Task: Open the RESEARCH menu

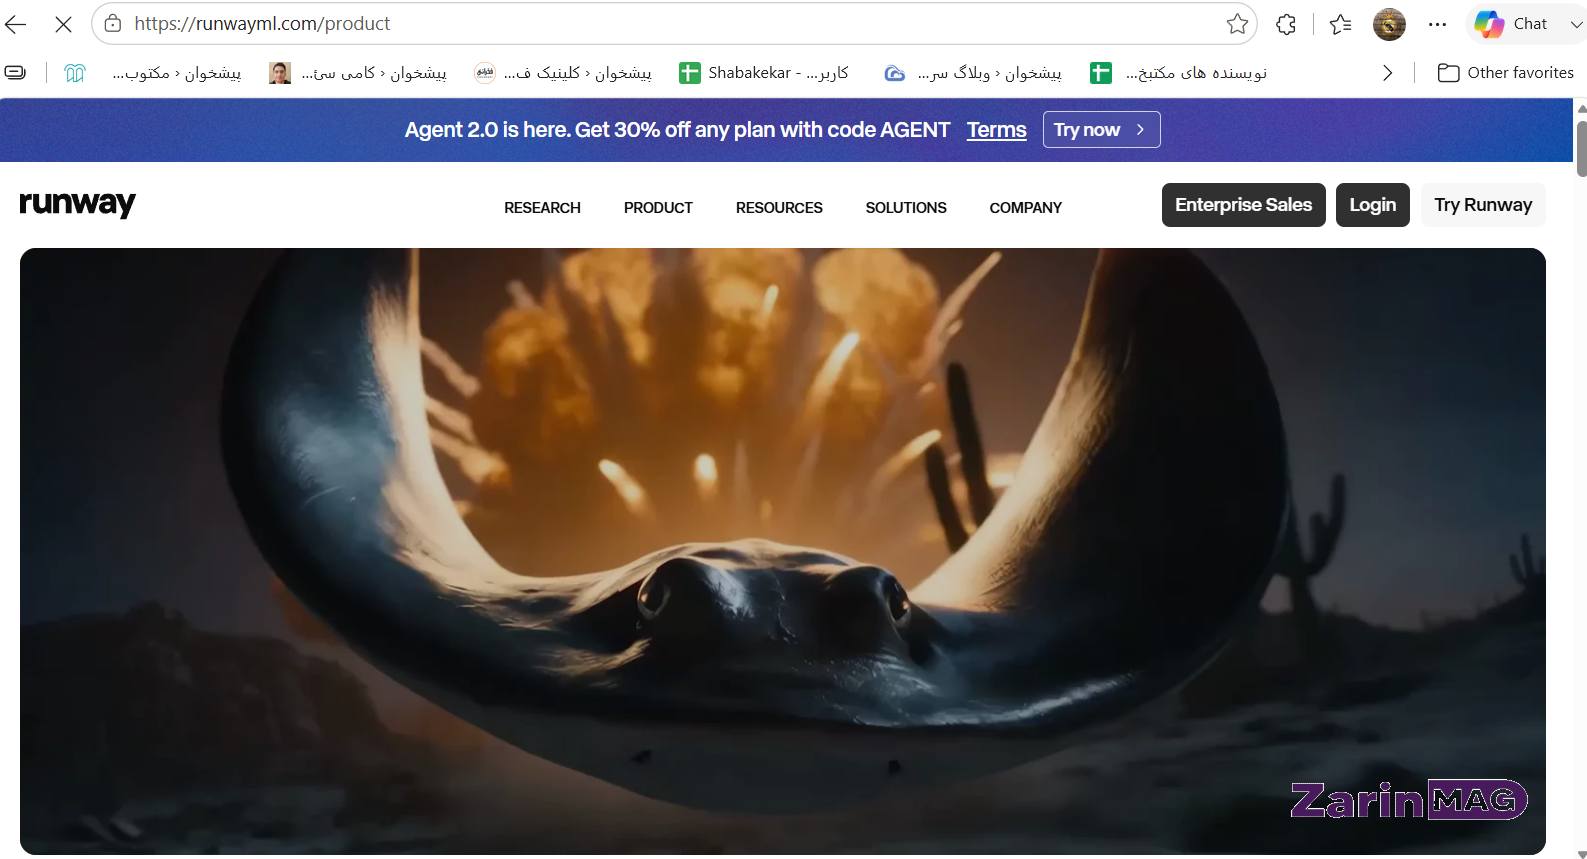Action: click(542, 208)
